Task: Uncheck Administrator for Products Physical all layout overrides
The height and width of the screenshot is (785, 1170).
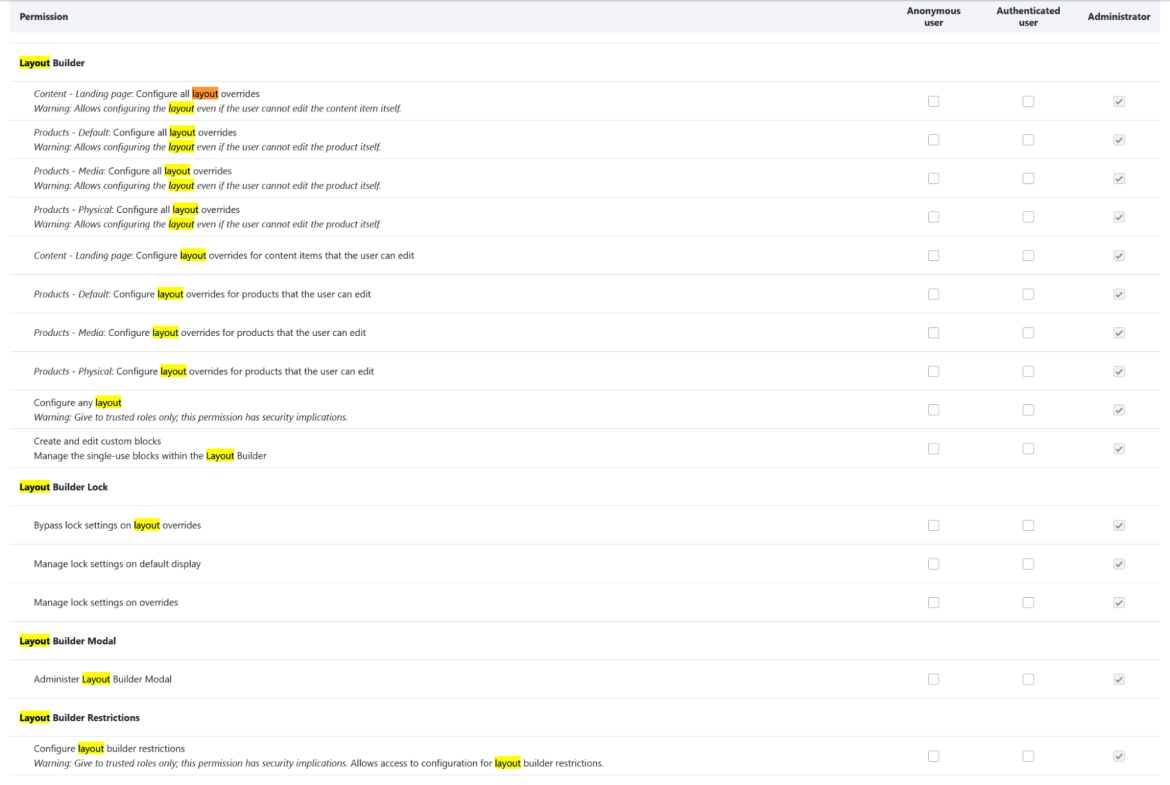Action: pyautogui.click(x=1119, y=217)
